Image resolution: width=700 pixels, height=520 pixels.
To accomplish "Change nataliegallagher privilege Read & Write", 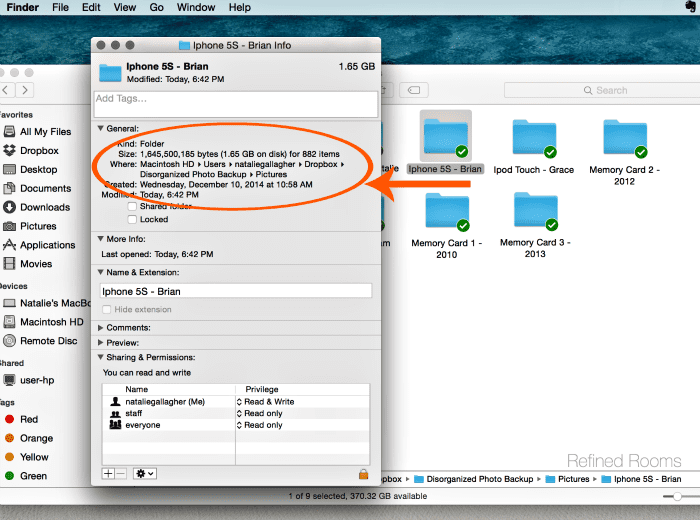I will pyautogui.click(x=266, y=402).
